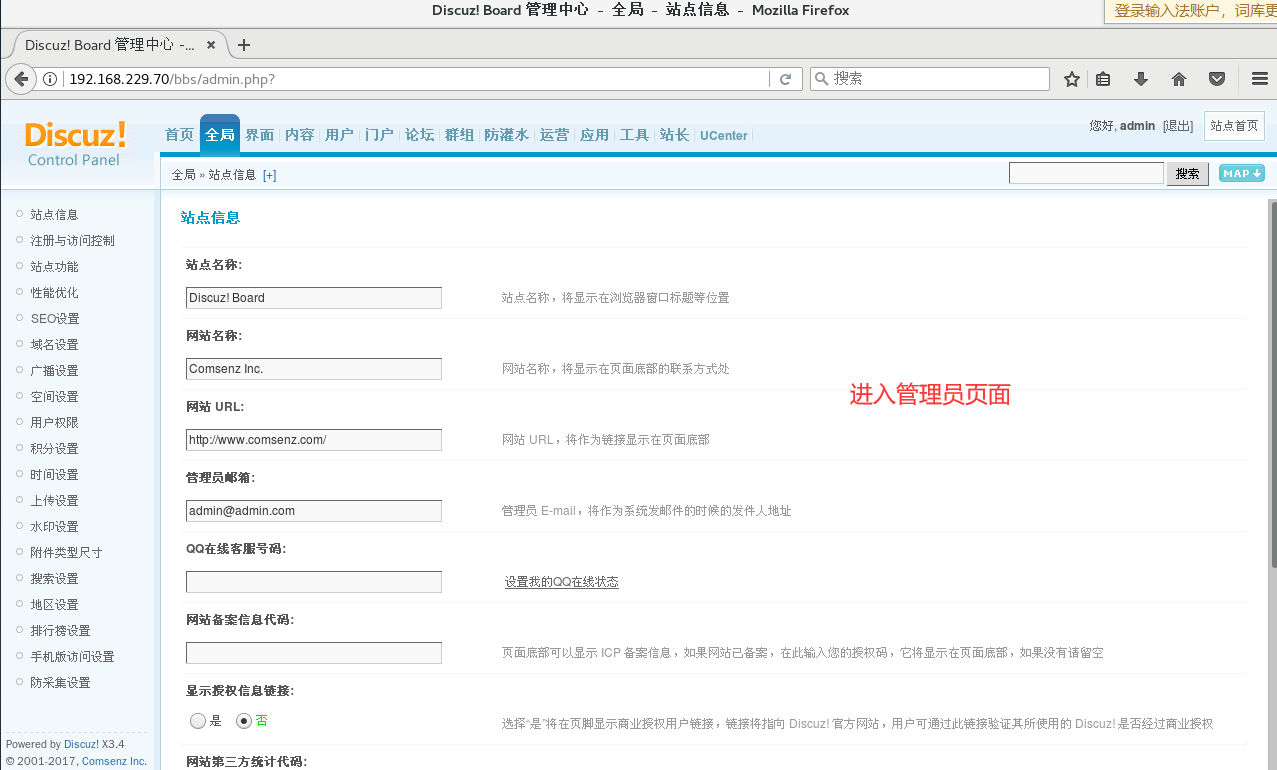Open a new tab with plus button
Viewport: 1277px width, 770px height.
tap(244, 45)
